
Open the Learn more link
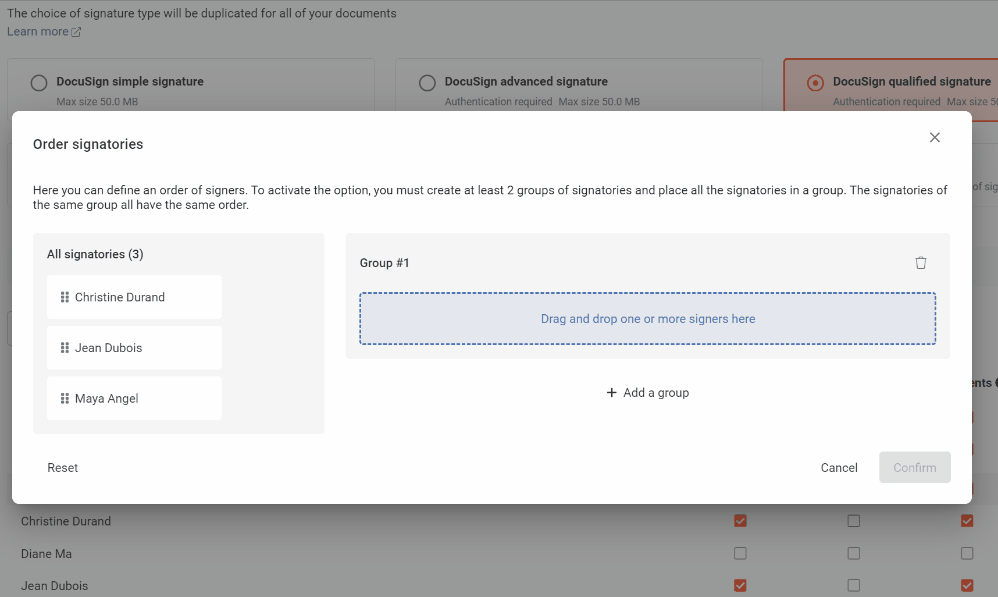[37, 32]
